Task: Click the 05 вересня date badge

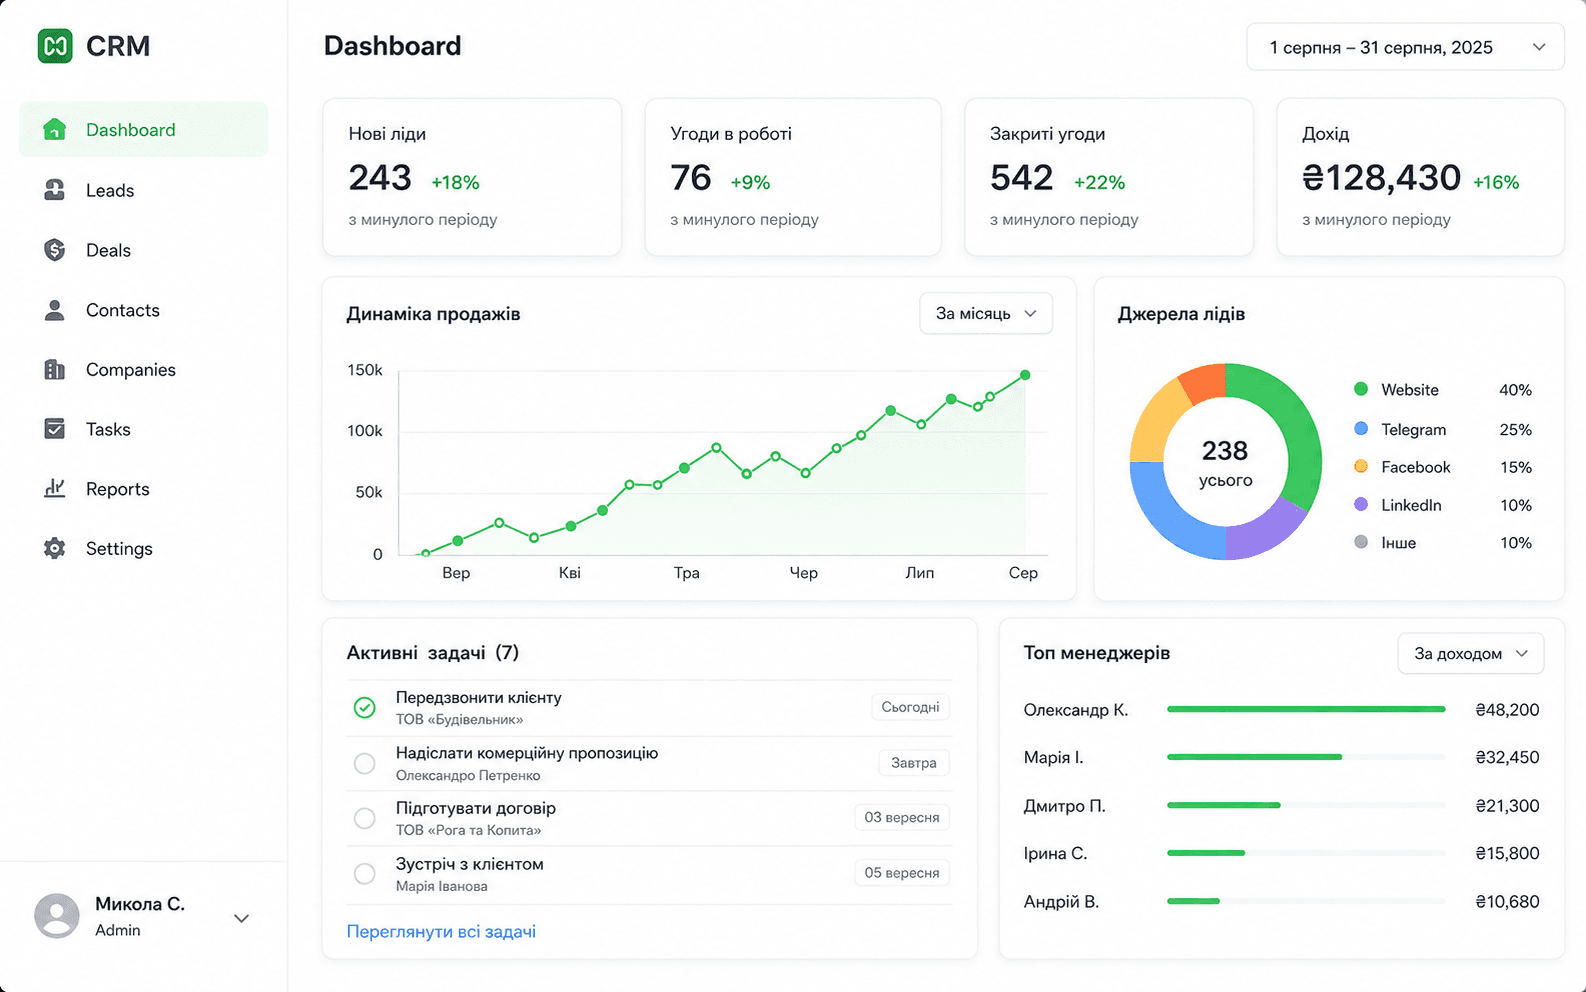Action: tap(902, 873)
